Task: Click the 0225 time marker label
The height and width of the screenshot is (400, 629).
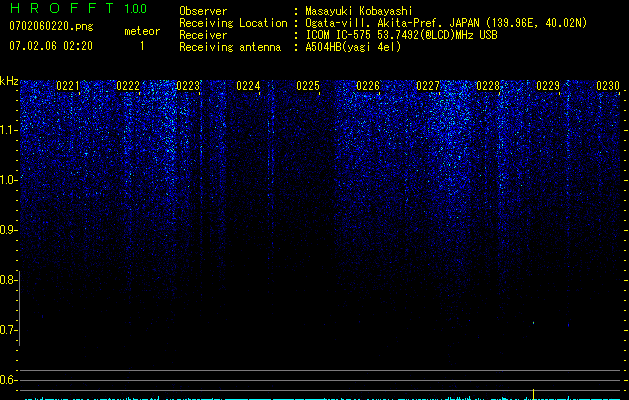Action: (308, 86)
